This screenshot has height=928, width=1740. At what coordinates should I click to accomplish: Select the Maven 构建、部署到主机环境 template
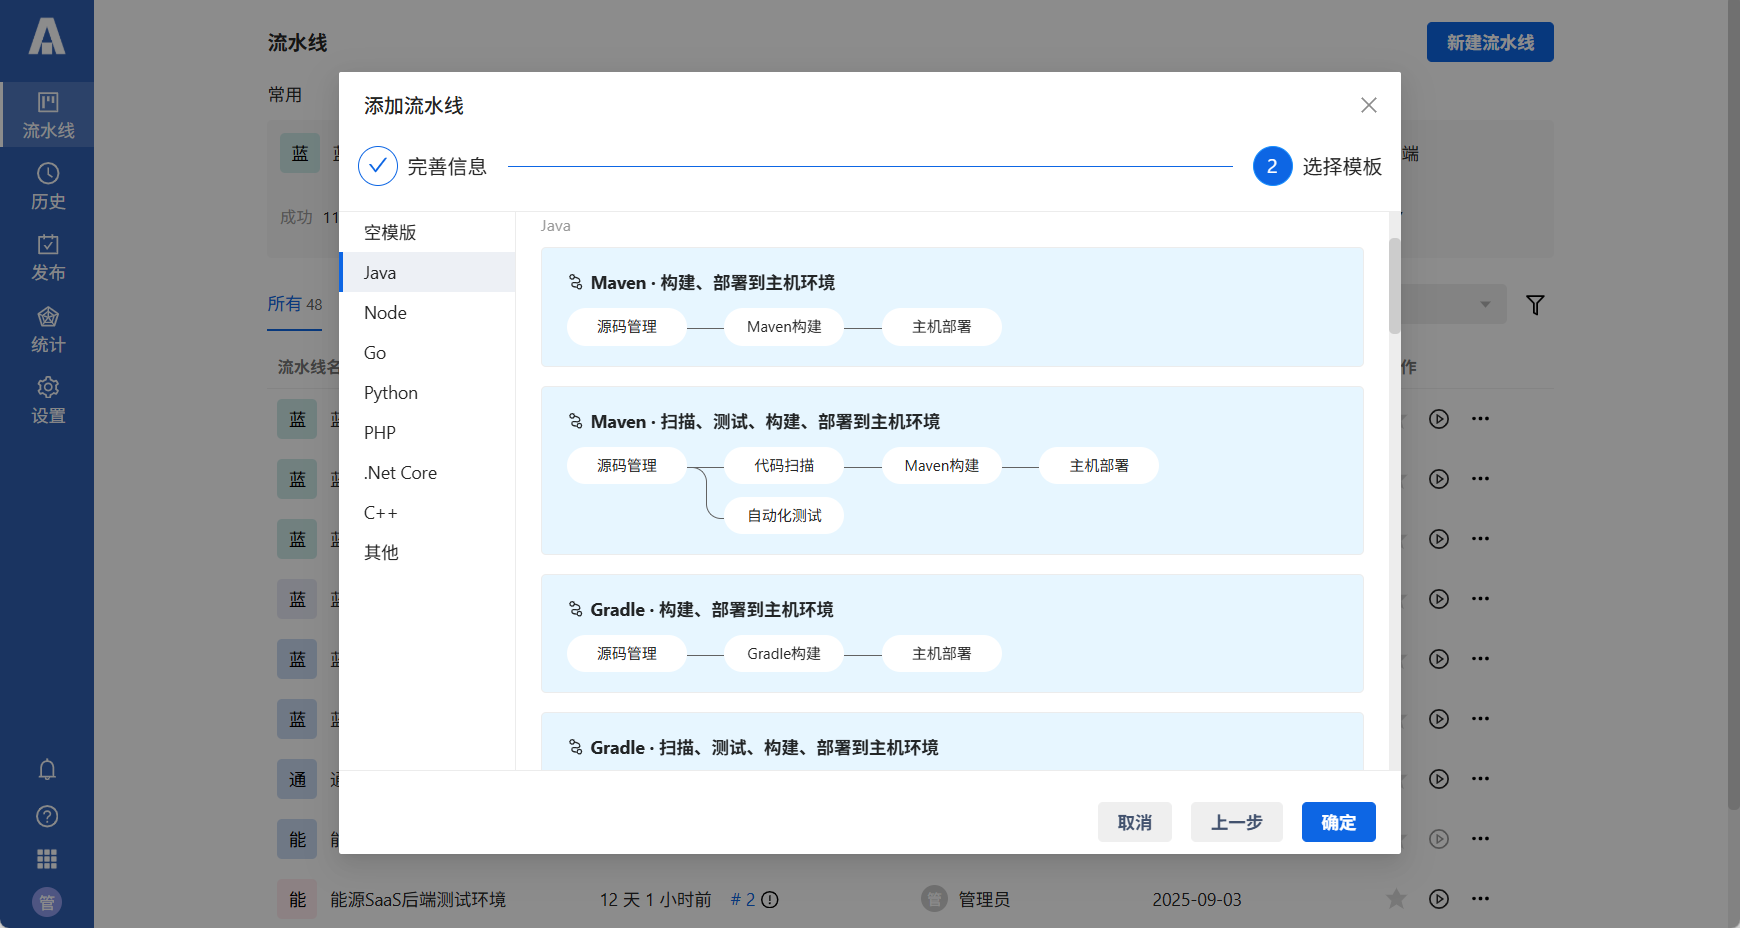[x=951, y=307]
